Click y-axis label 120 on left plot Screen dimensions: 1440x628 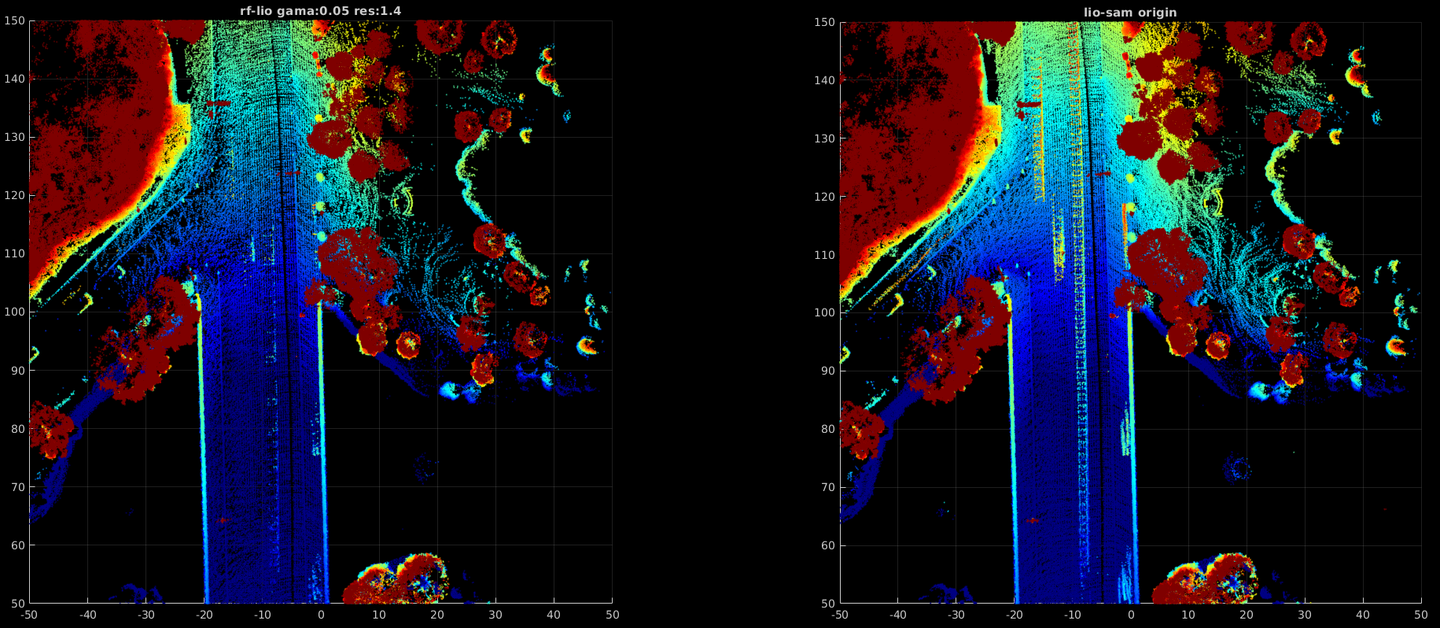[x=14, y=196]
